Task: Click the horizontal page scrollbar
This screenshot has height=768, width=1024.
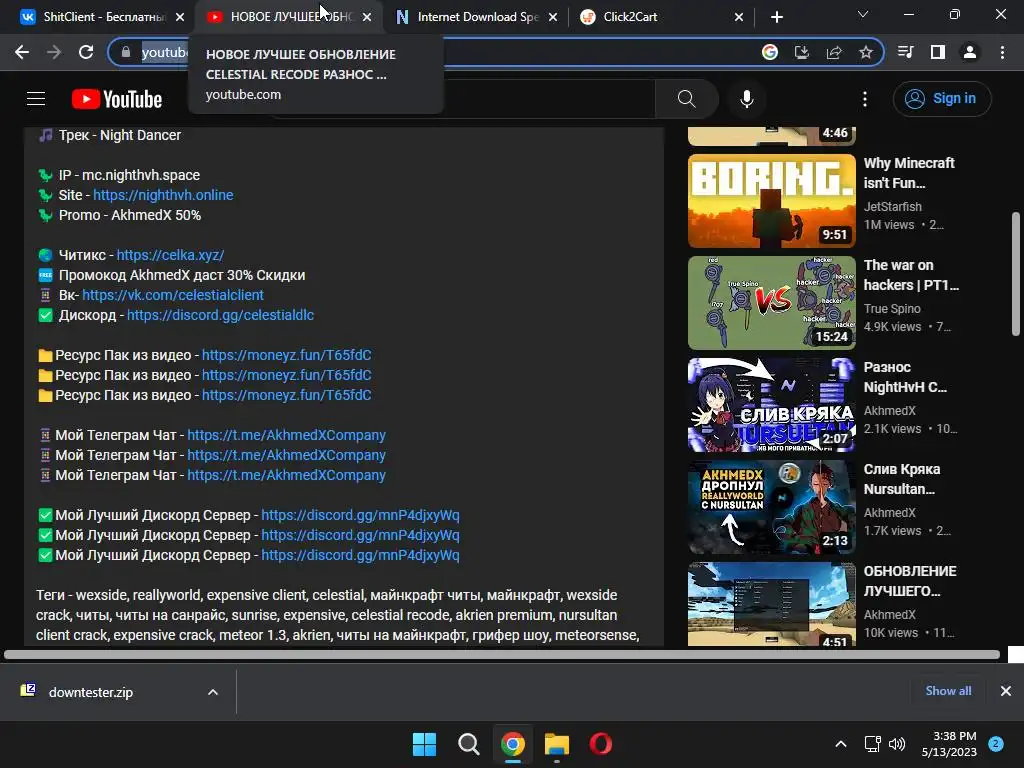Action: click(x=502, y=654)
